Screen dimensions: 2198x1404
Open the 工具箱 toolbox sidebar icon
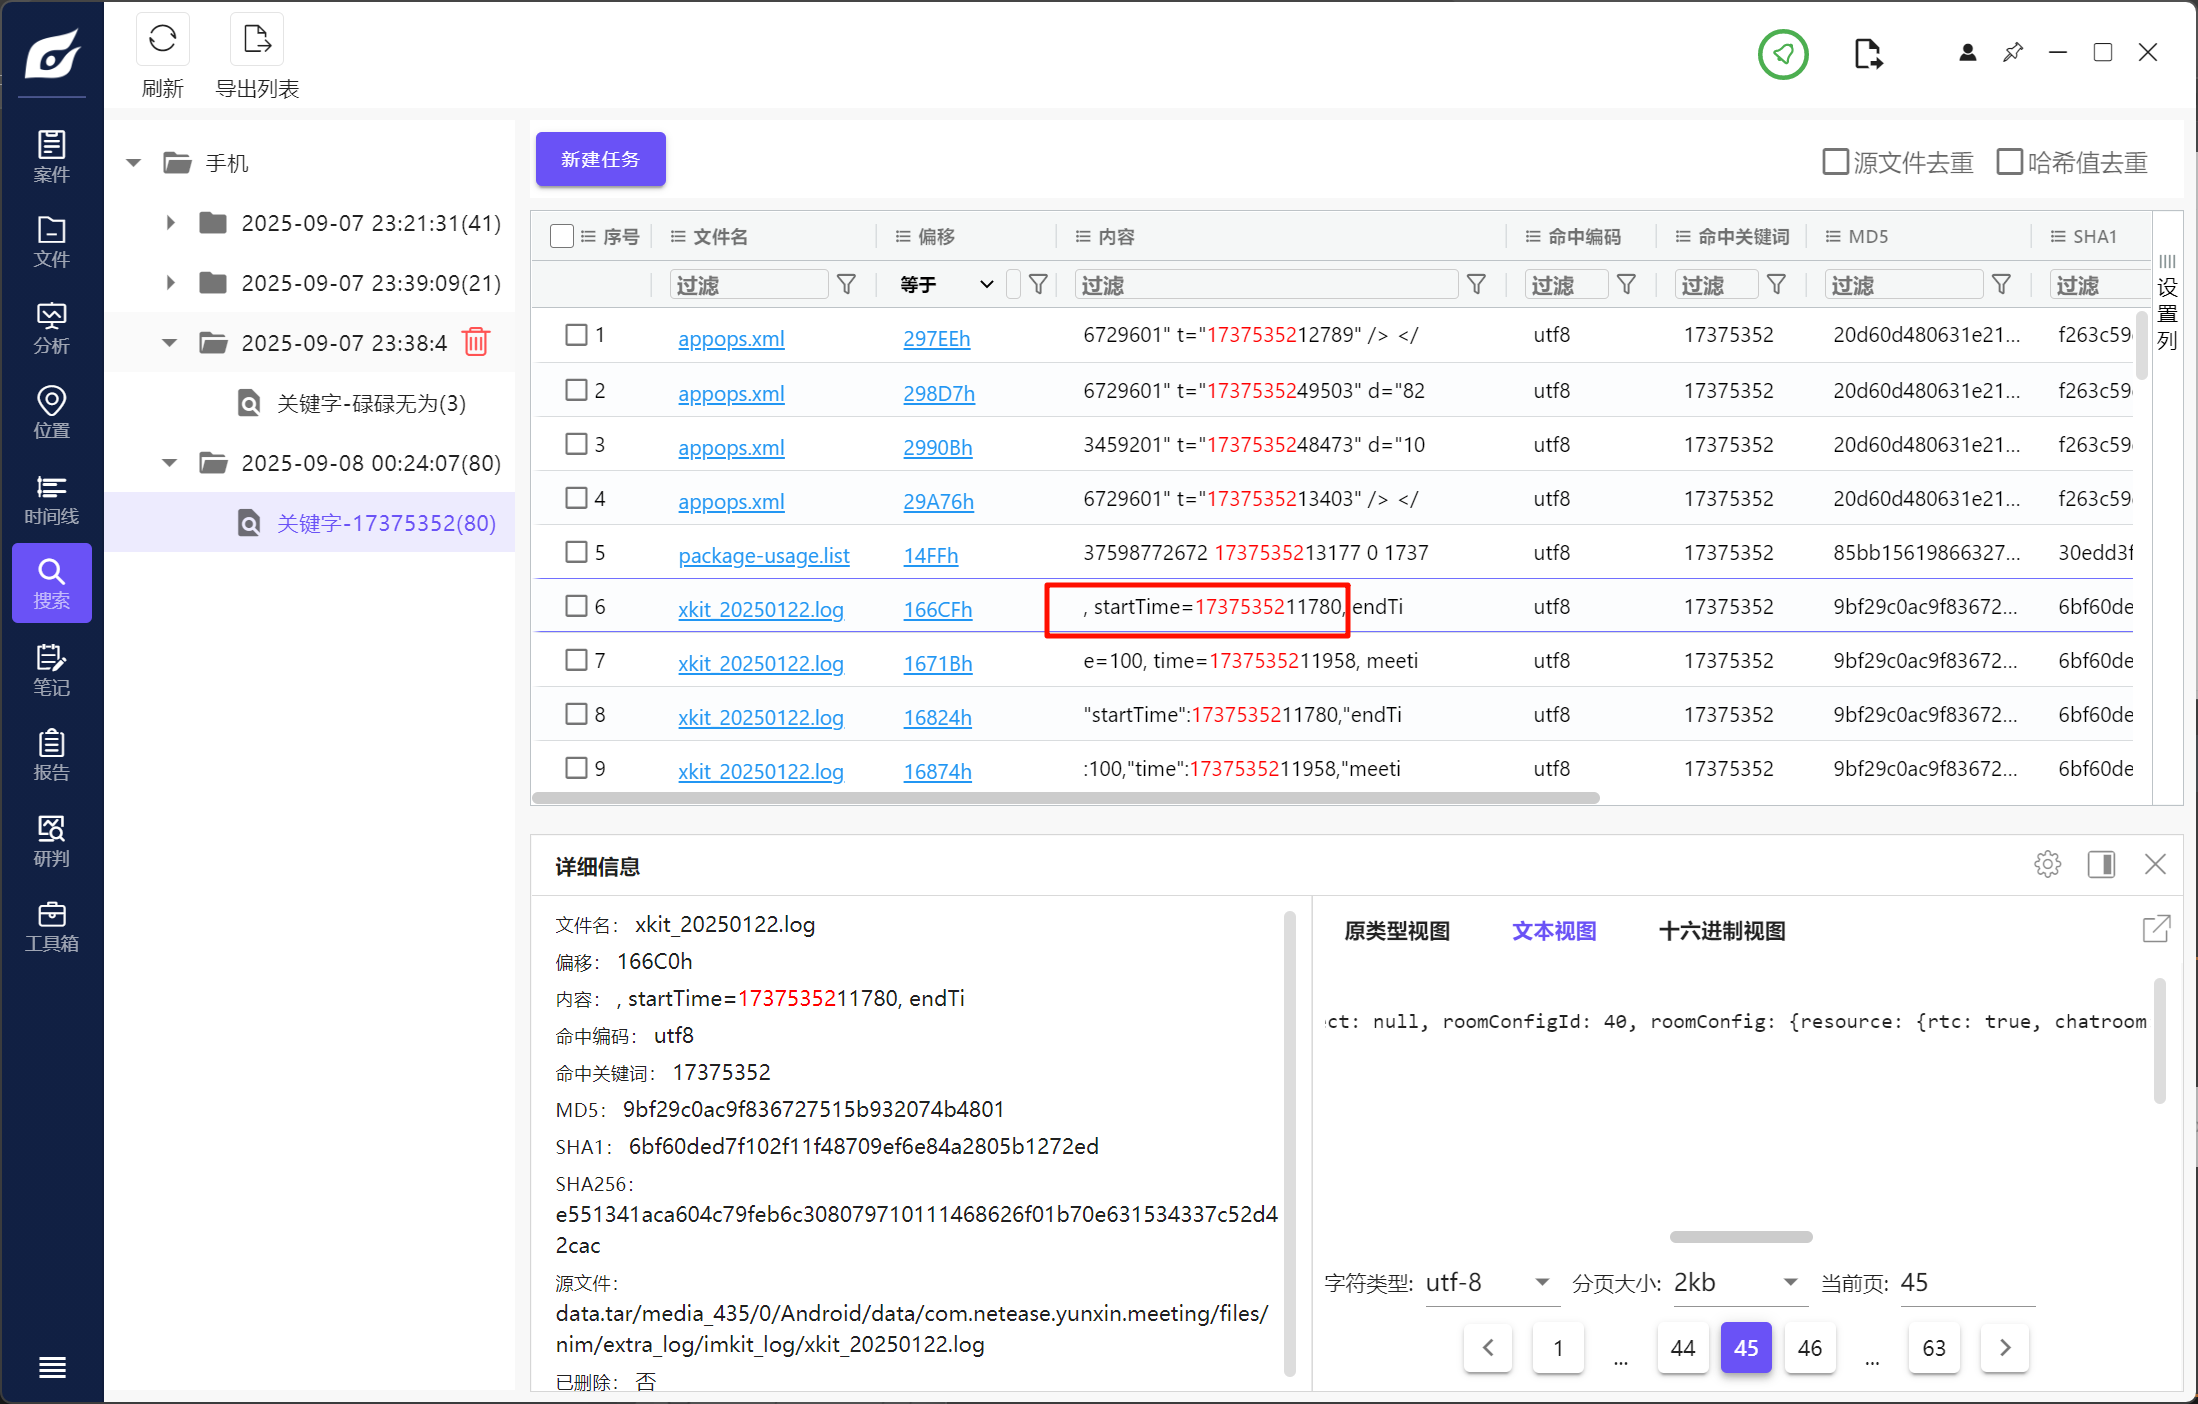coord(51,926)
